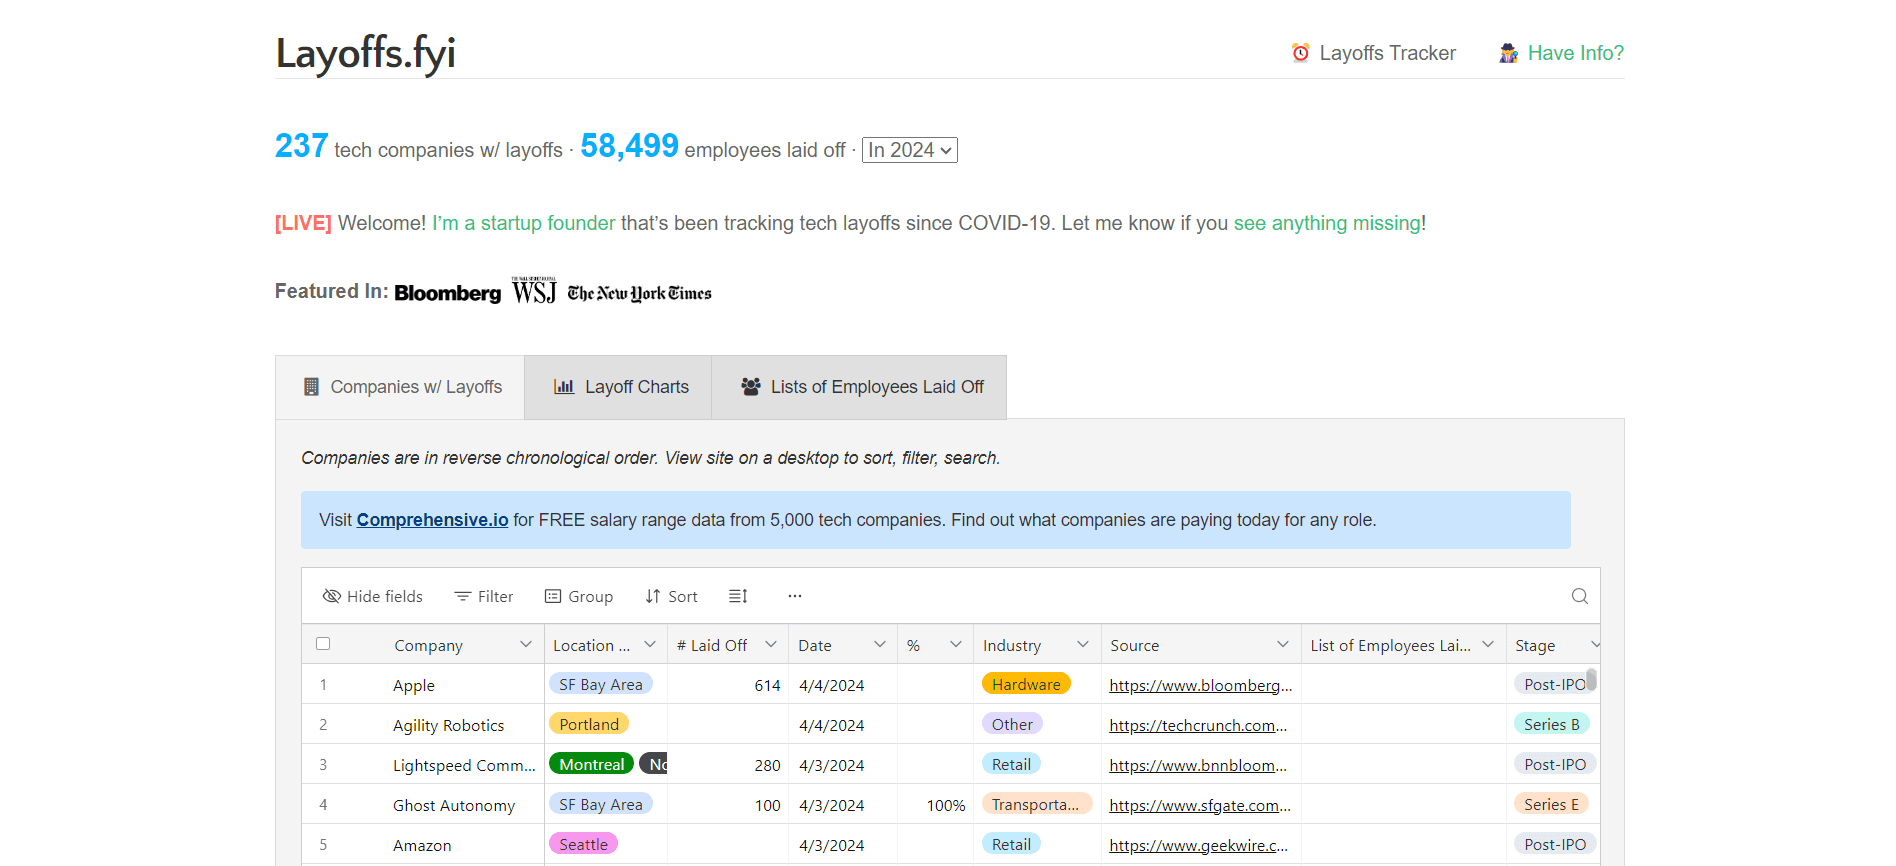Open Lightspeed's bnnbloomberg source link

1198,765
